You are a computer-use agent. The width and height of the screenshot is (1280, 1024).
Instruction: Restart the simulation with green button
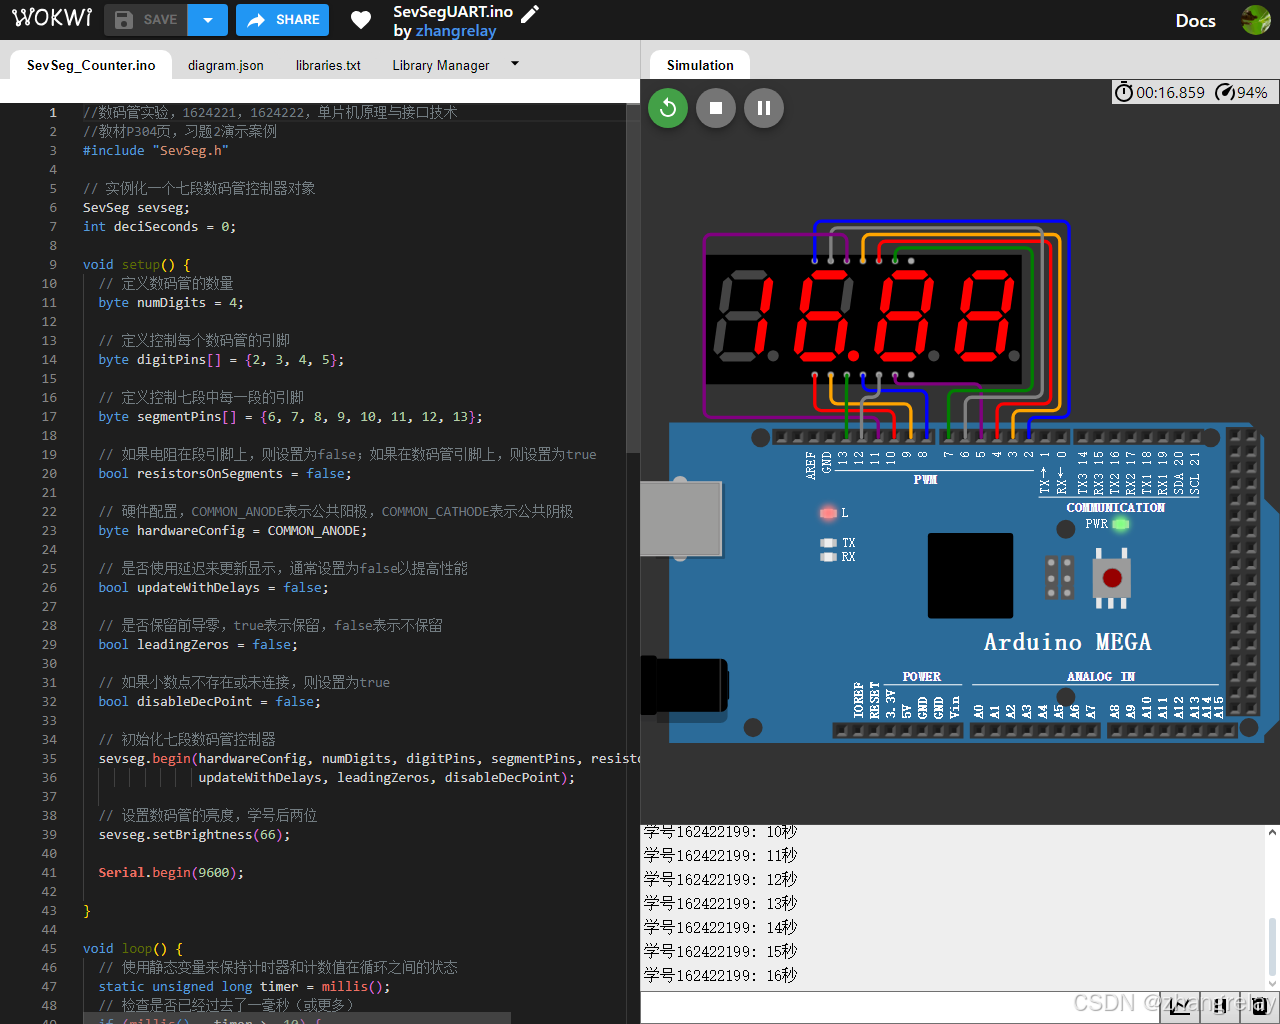pos(668,108)
